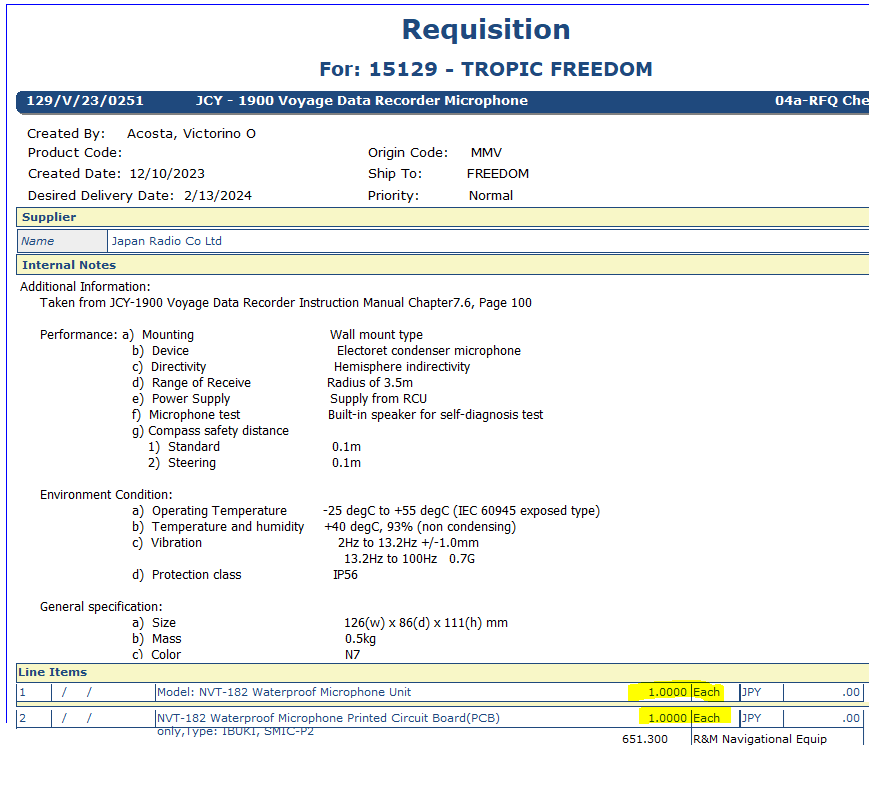Select highlighted Each unit on line 1

point(706,692)
